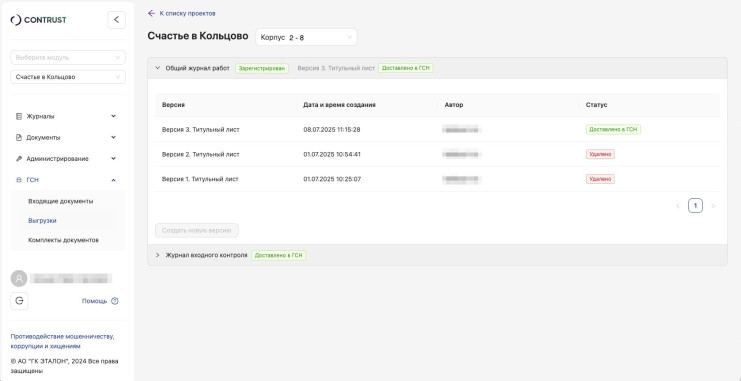Click the date 08.07.2025 11:15:28
This screenshot has width=741, height=381.
click(332, 130)
